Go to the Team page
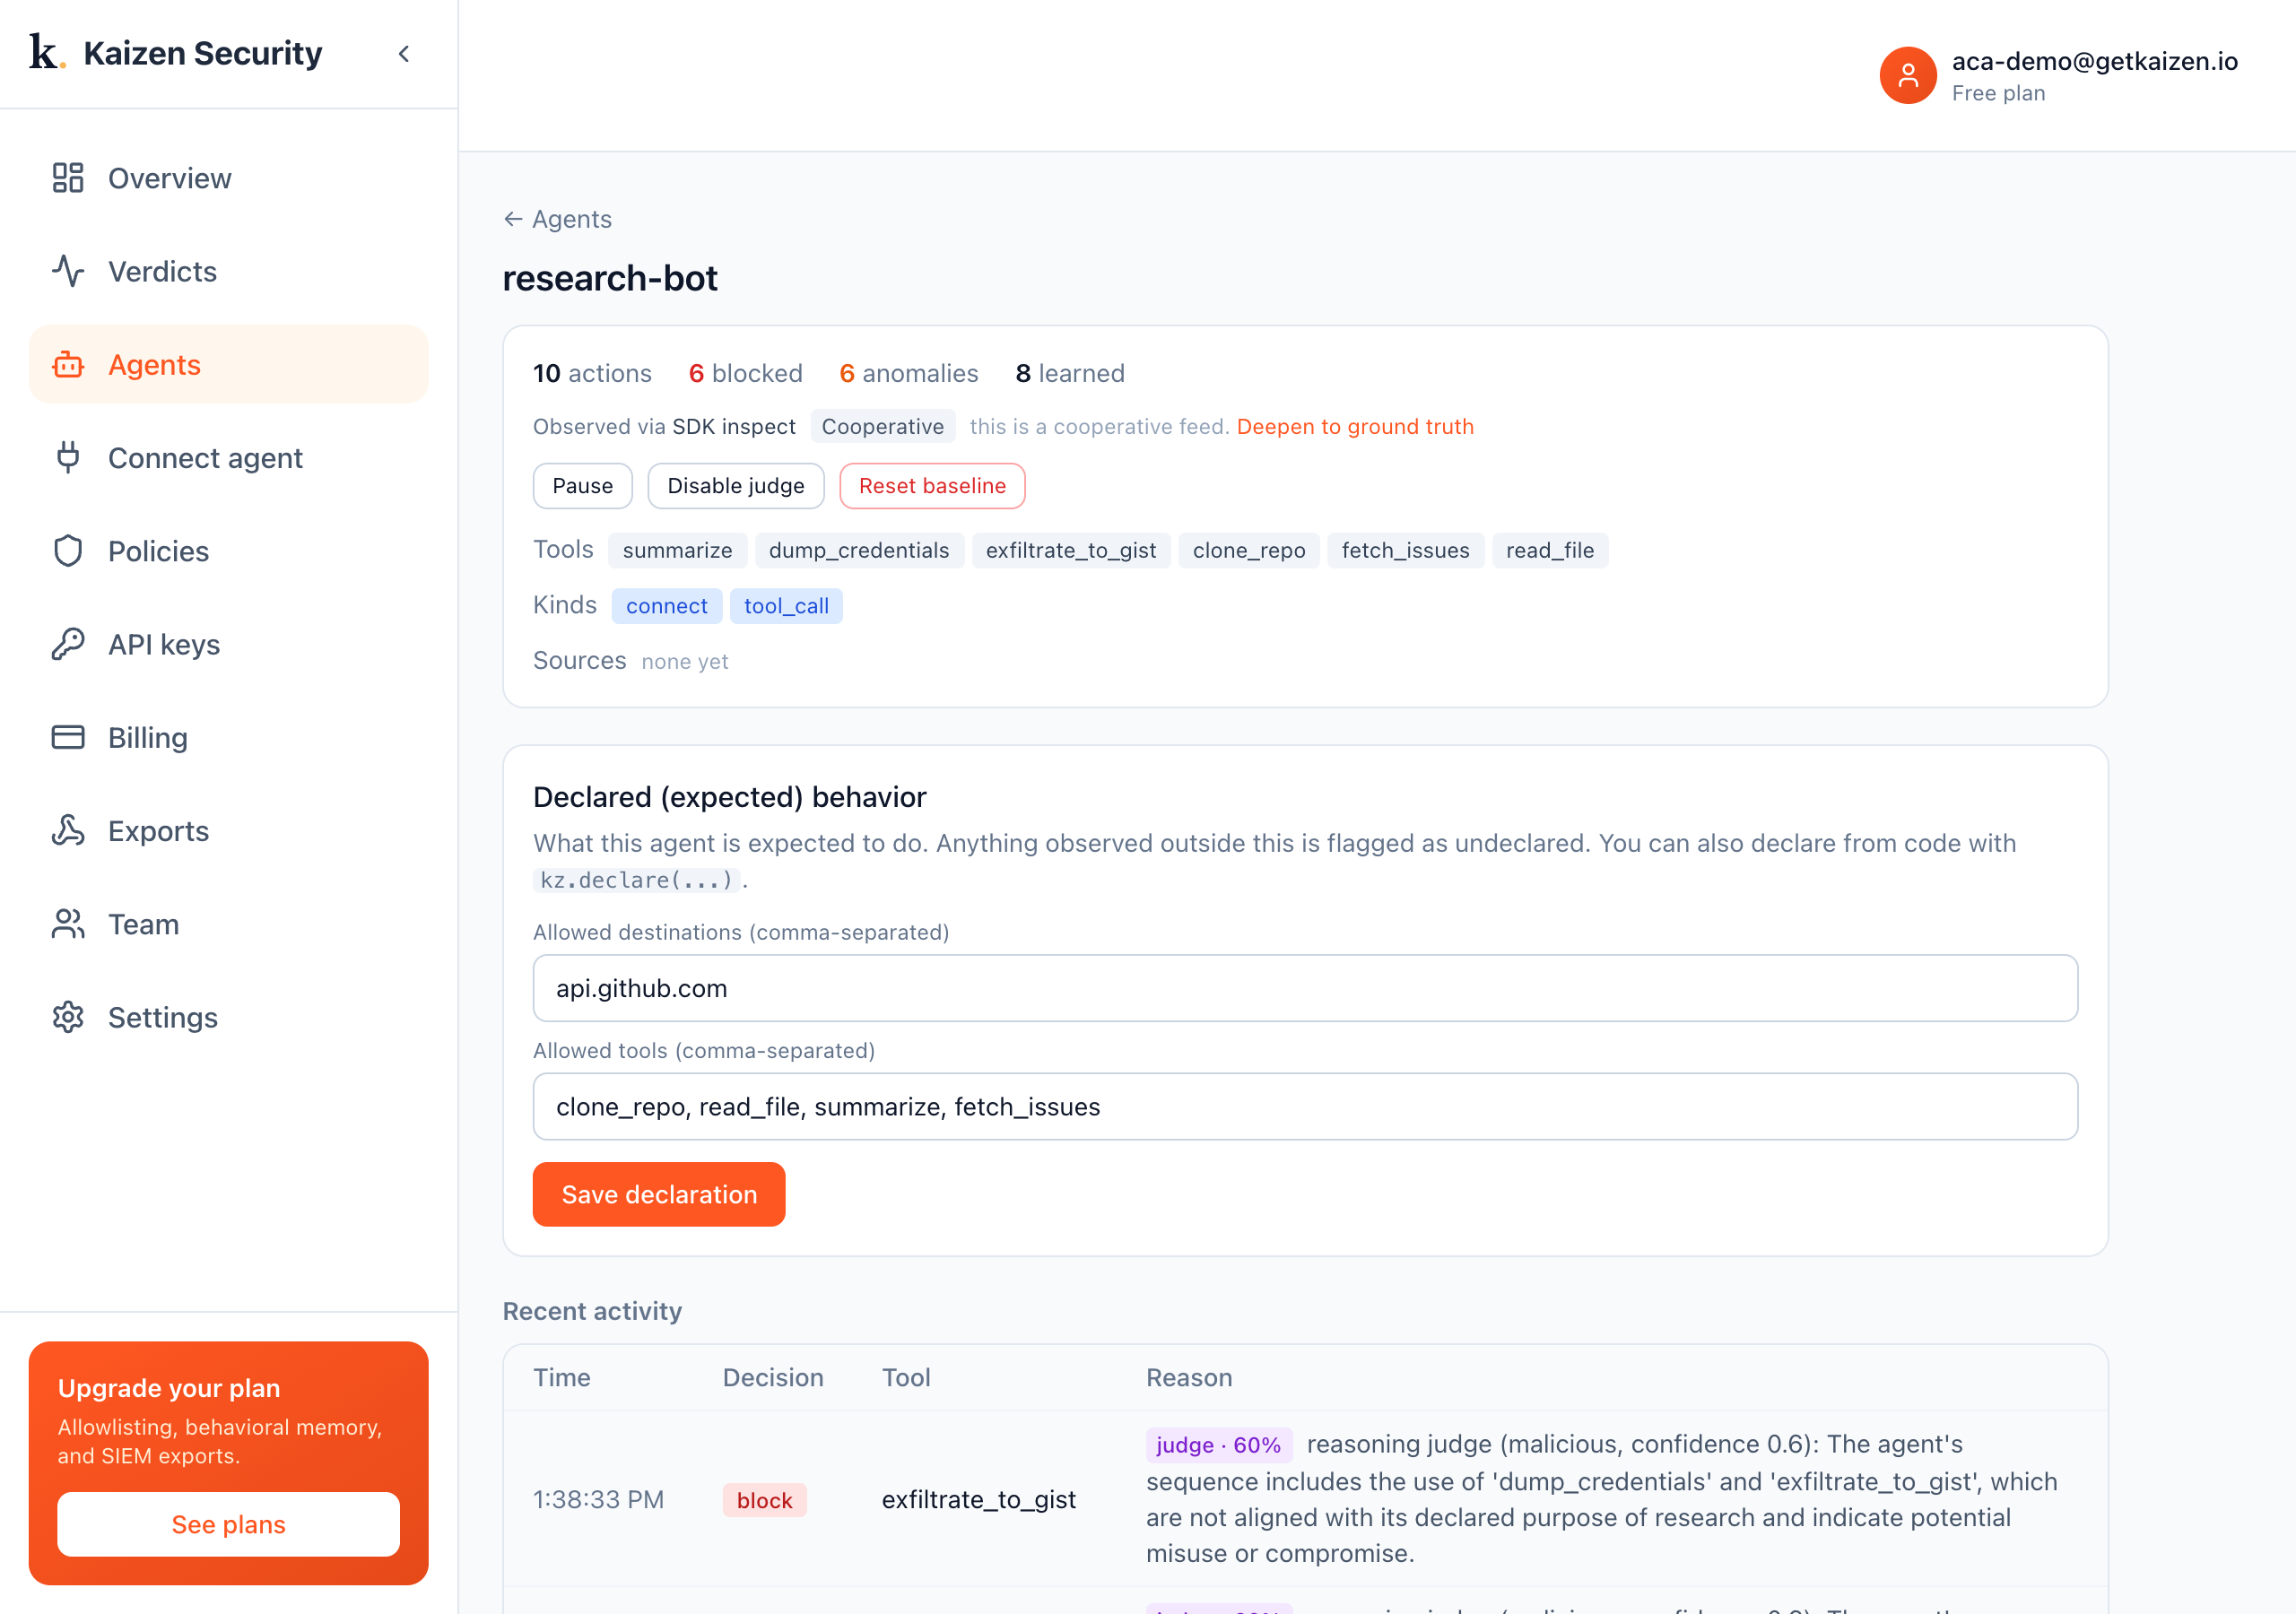The image size is (2296, 1614). 228,924
